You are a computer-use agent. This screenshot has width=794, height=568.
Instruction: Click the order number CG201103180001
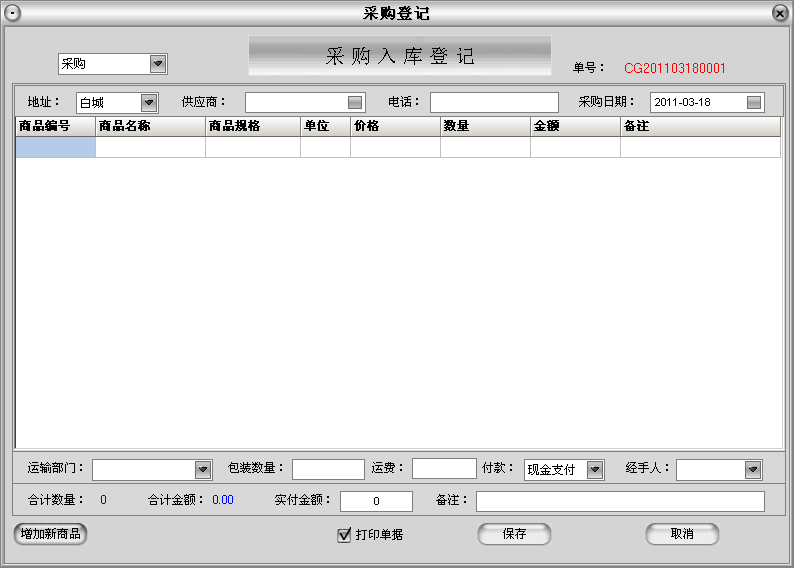pyautogui.click(x=674, y=68)
